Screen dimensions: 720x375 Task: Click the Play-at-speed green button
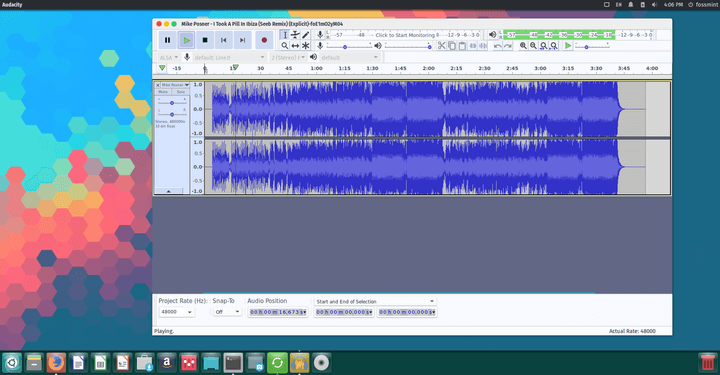coord(568,45)
